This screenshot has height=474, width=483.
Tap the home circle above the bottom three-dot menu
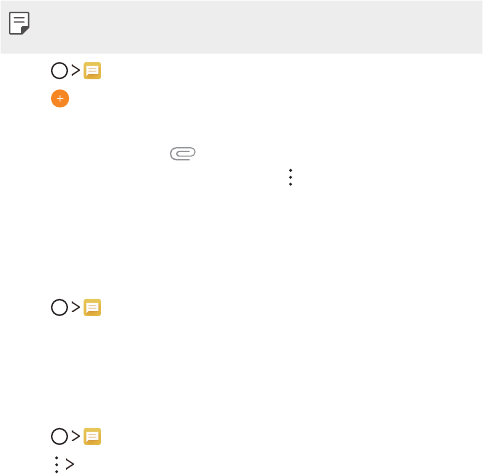point(59,436)
